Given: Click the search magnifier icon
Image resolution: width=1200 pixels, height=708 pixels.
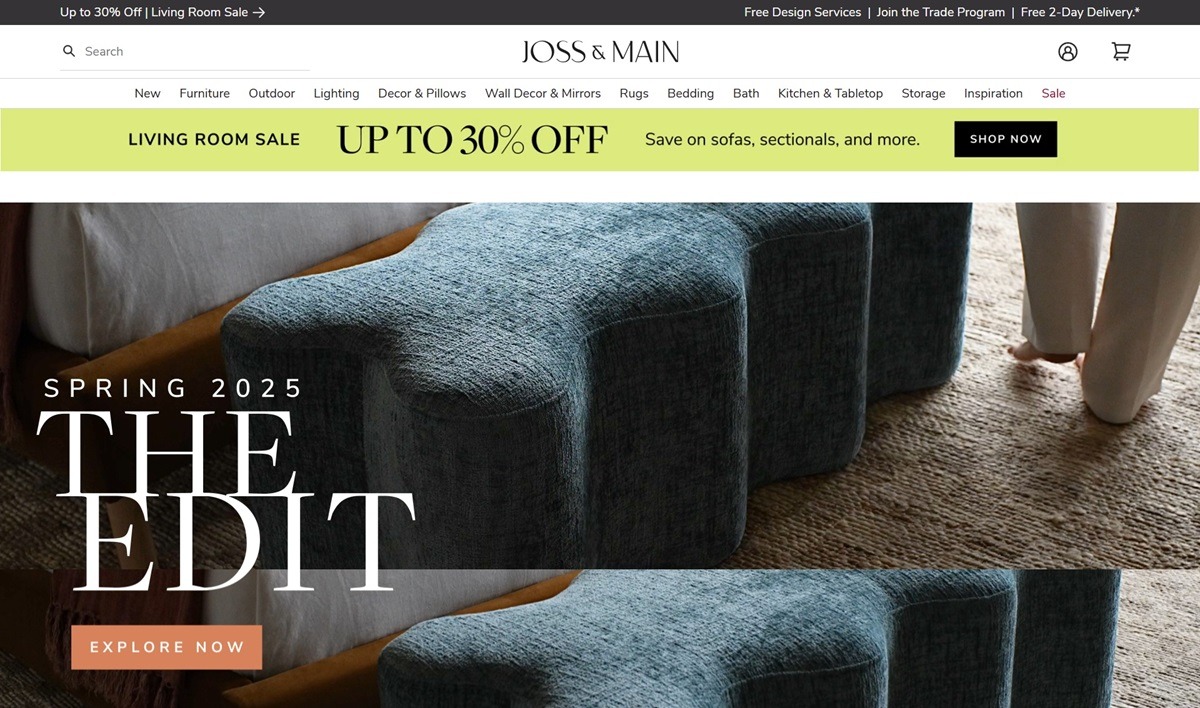Looking at the screenshot, I should pos(69,51).
